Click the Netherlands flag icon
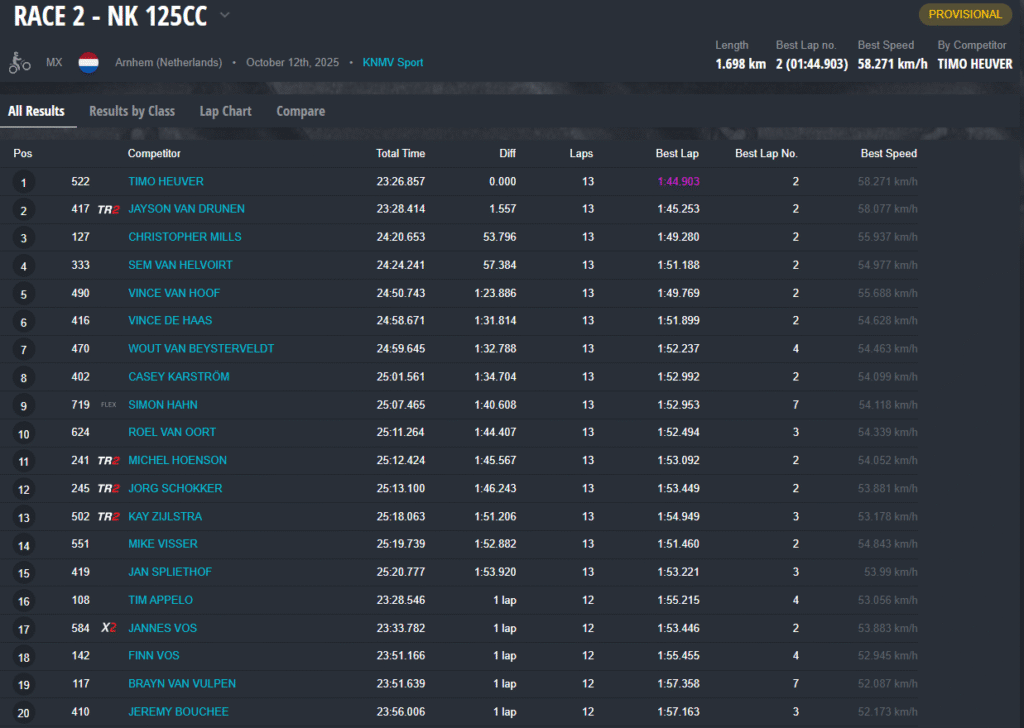This screenshot has height=728, width=1024. 88,62
